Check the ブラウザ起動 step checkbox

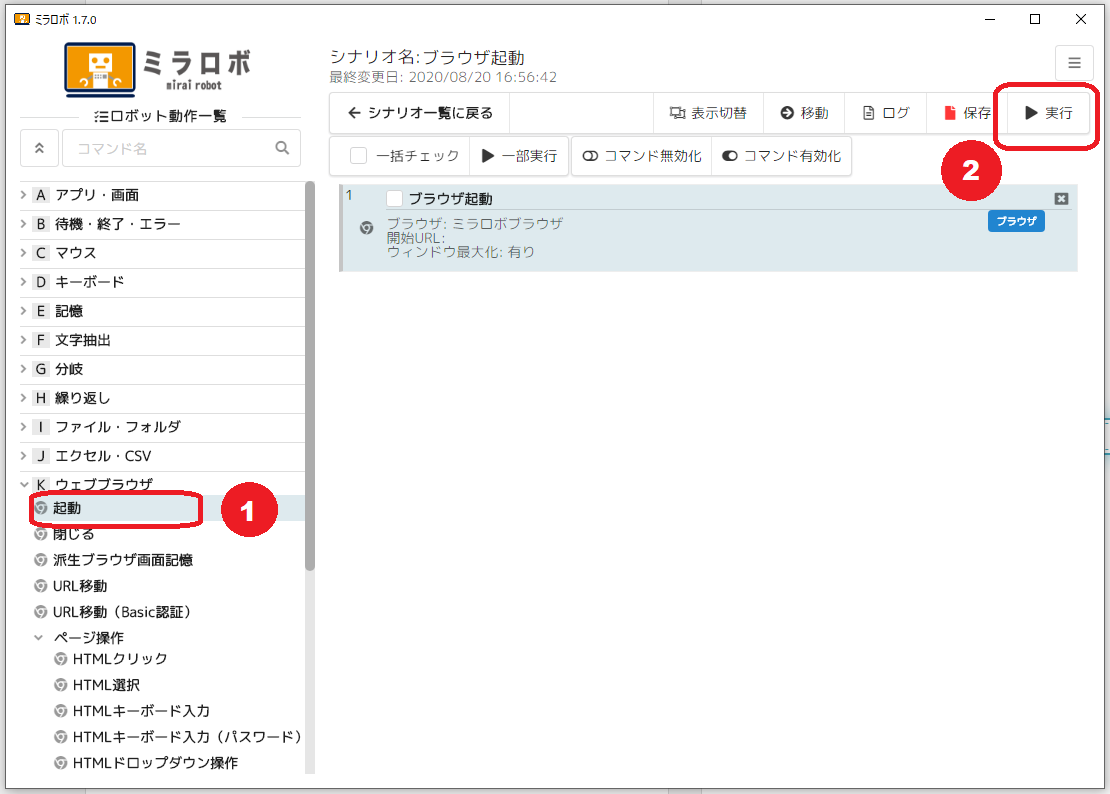point(394,199)
